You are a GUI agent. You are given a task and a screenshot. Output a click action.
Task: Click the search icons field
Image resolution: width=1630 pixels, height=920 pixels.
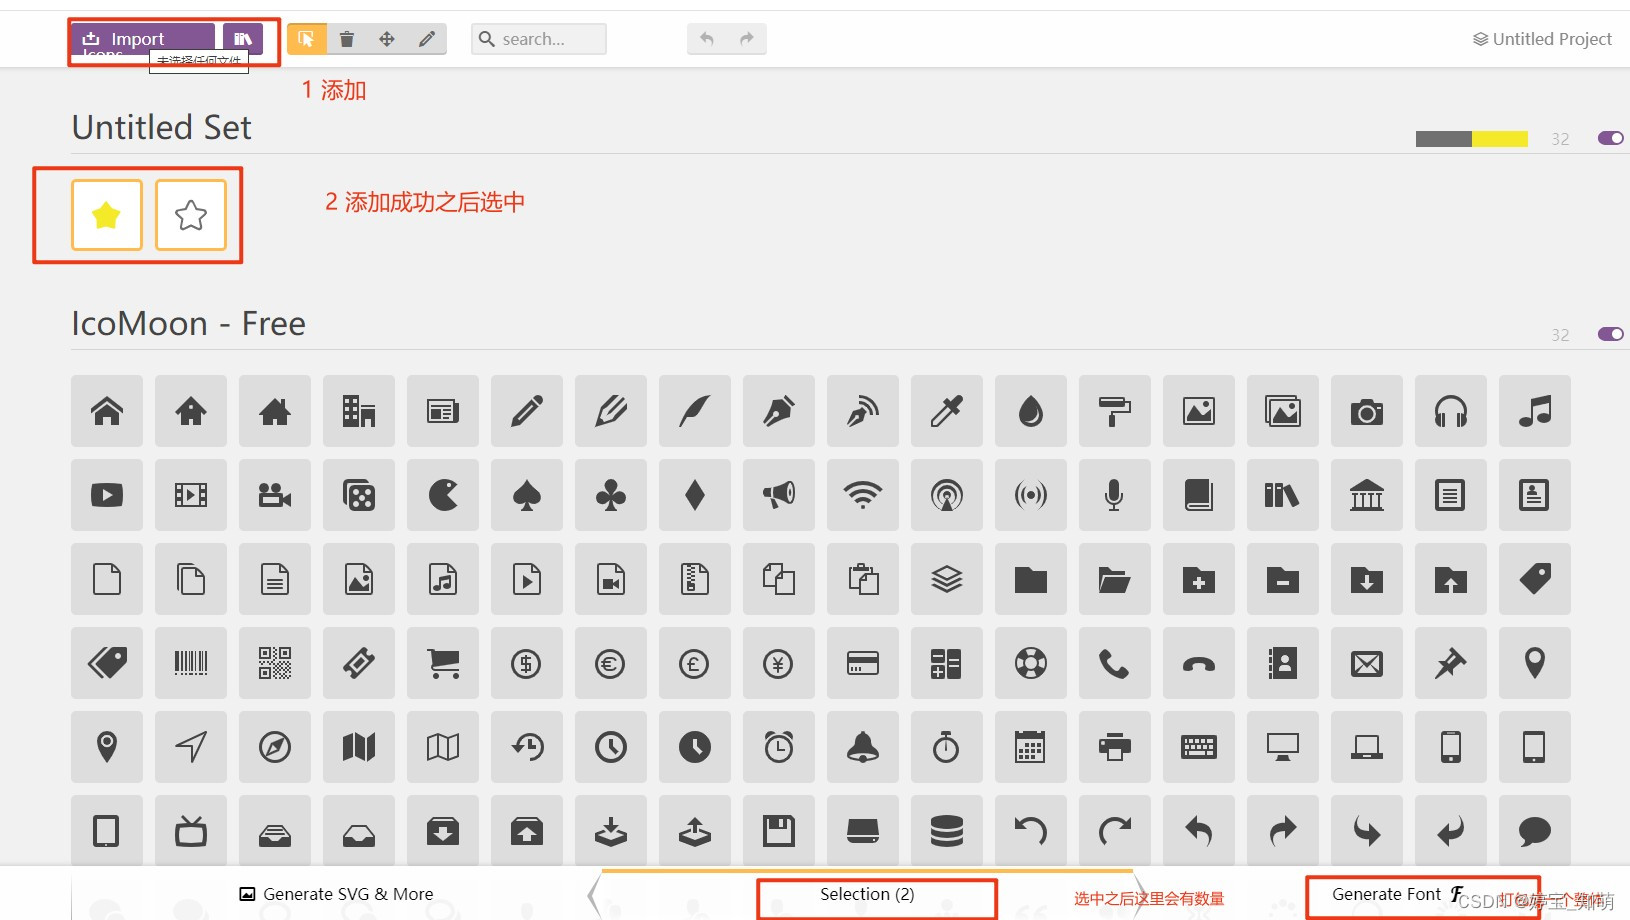click(539, 39)
